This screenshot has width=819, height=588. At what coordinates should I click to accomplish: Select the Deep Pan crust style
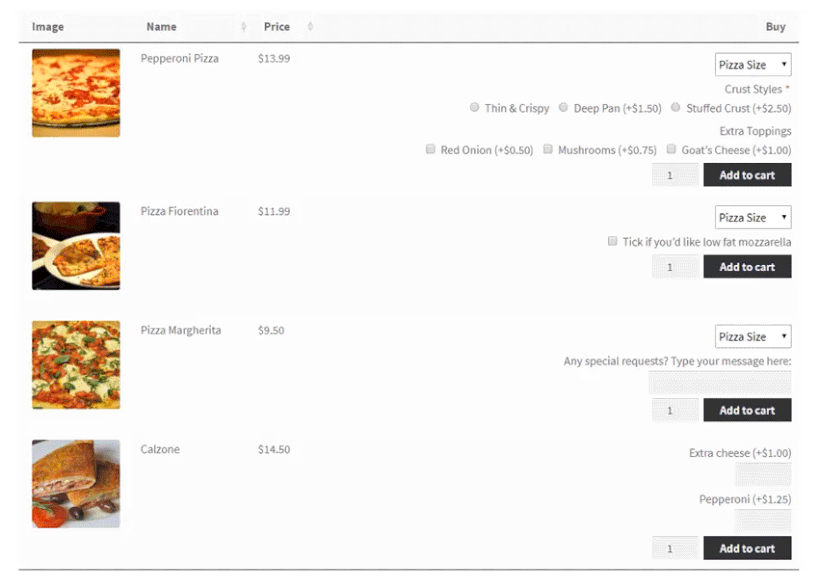pos(563,107)
